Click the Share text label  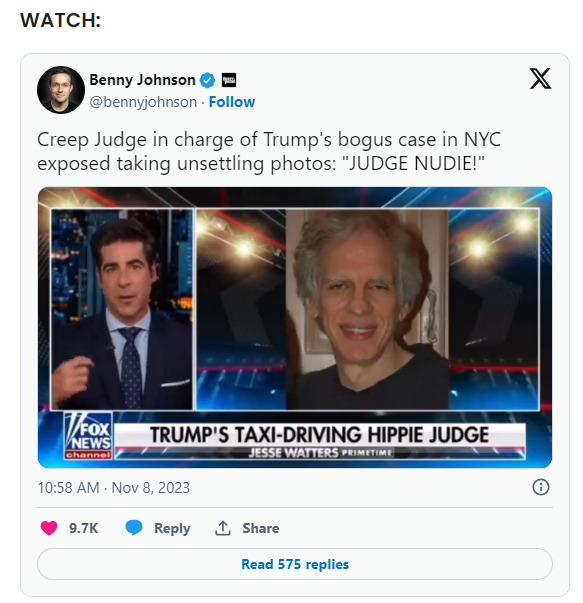point(260,528)
